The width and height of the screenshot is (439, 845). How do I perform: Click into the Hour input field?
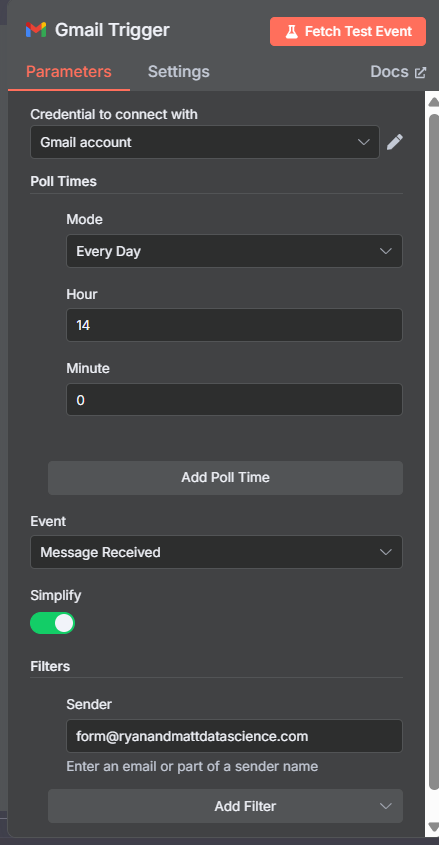coord(234,325)
